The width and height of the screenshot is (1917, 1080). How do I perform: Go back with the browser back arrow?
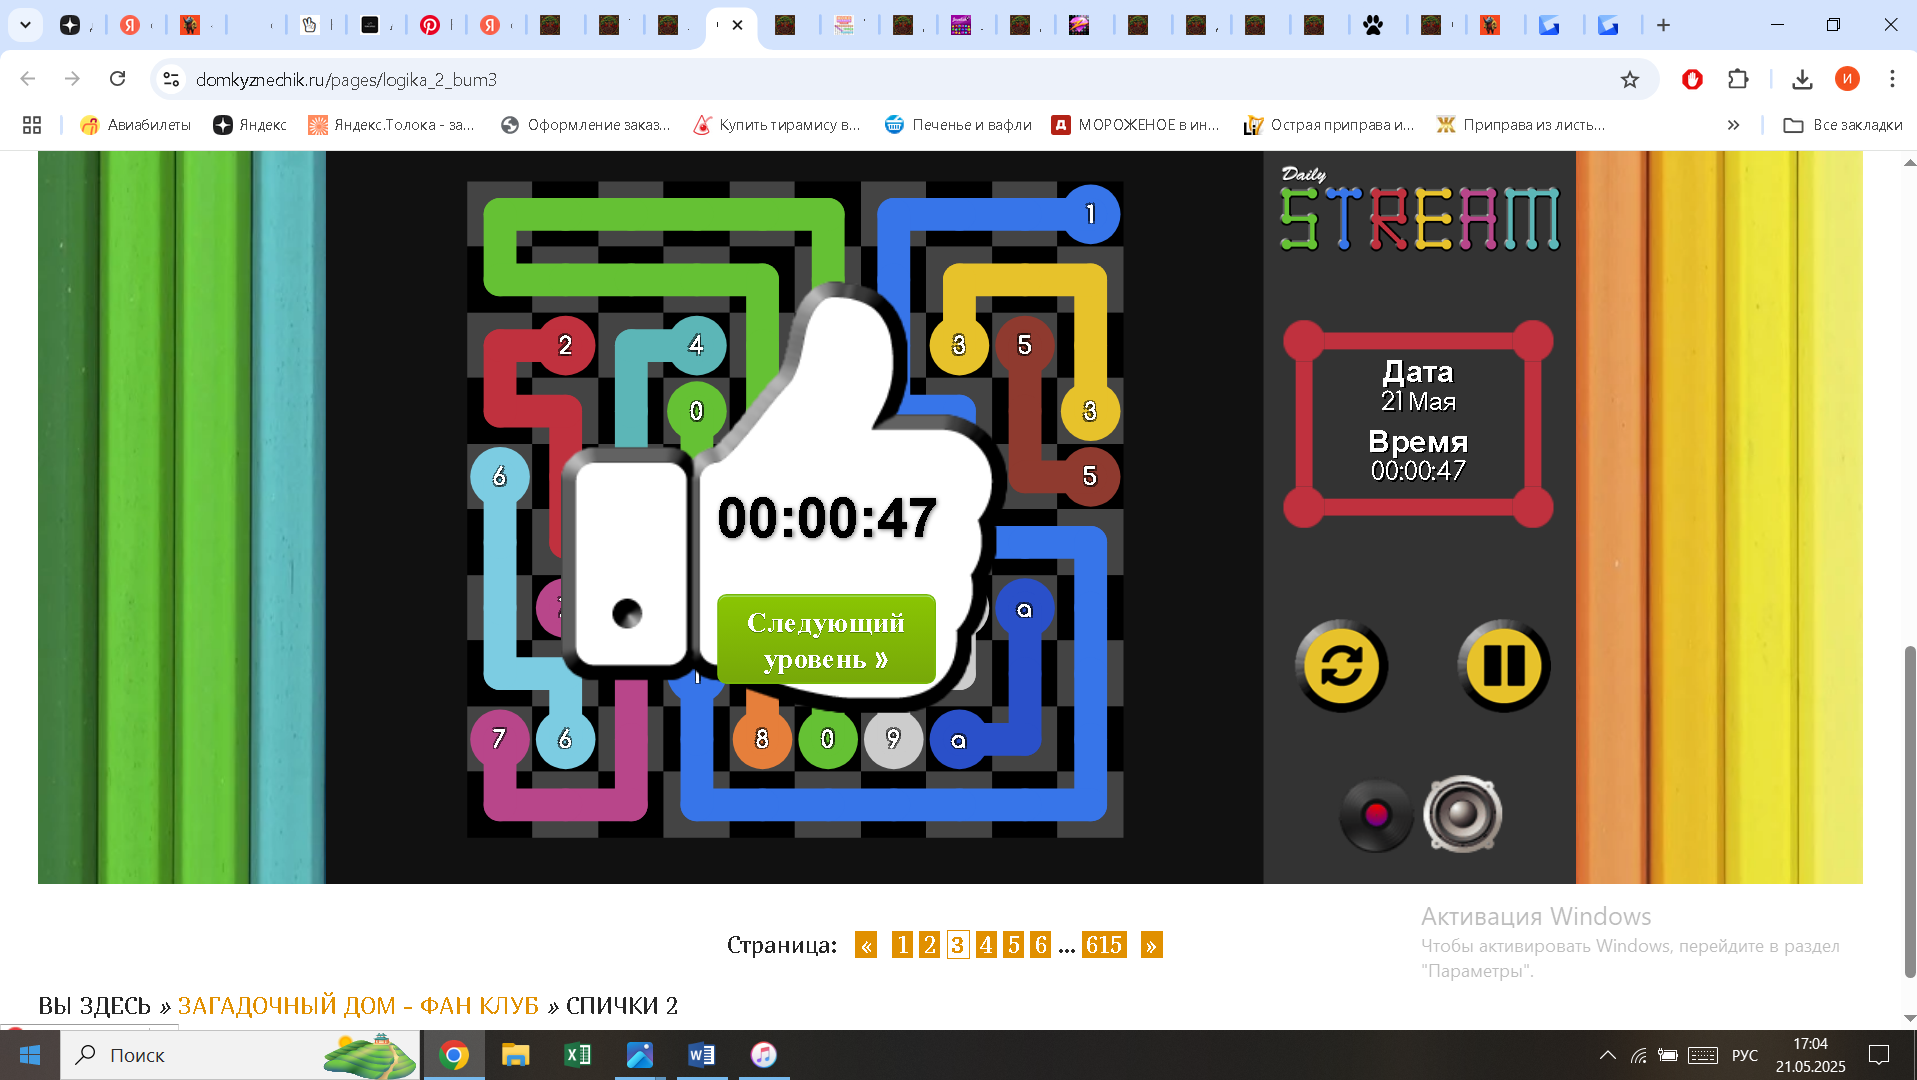[28, 79]
